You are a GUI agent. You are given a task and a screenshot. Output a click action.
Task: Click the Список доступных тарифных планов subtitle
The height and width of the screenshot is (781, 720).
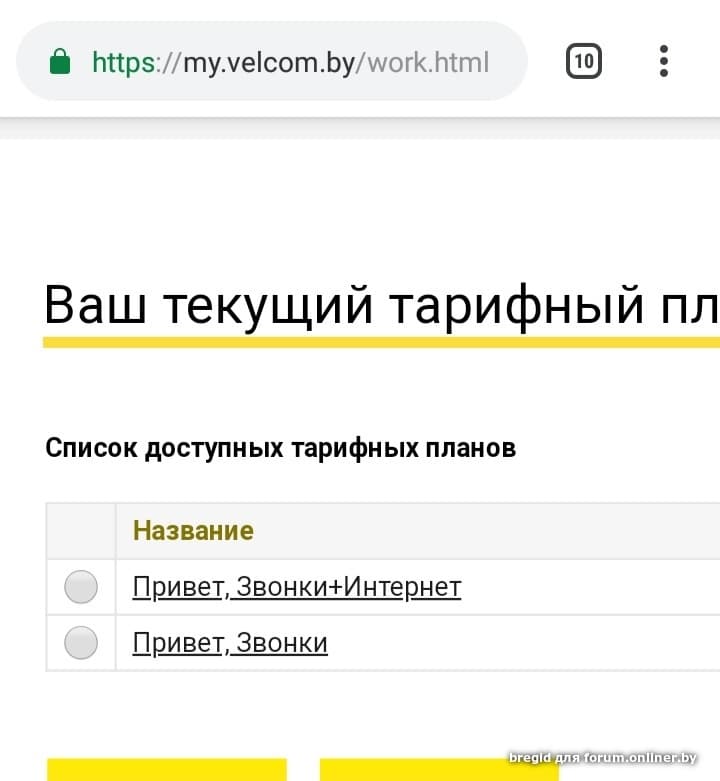(280, 447)
